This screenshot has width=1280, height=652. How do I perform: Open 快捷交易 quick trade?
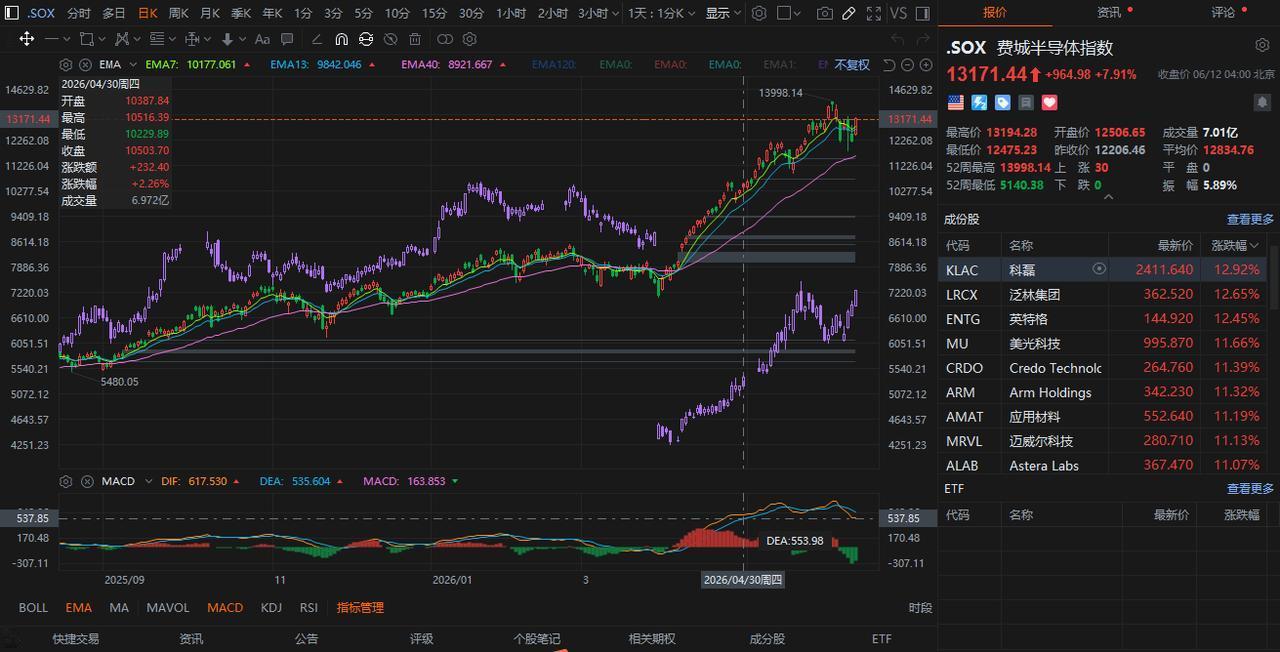tap(76, 638)
